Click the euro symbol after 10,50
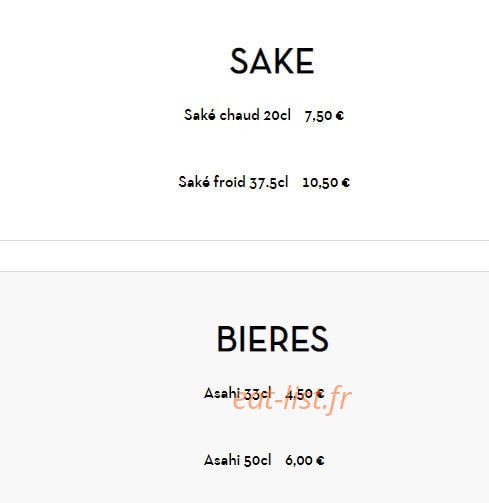 [x=346, y=182]
